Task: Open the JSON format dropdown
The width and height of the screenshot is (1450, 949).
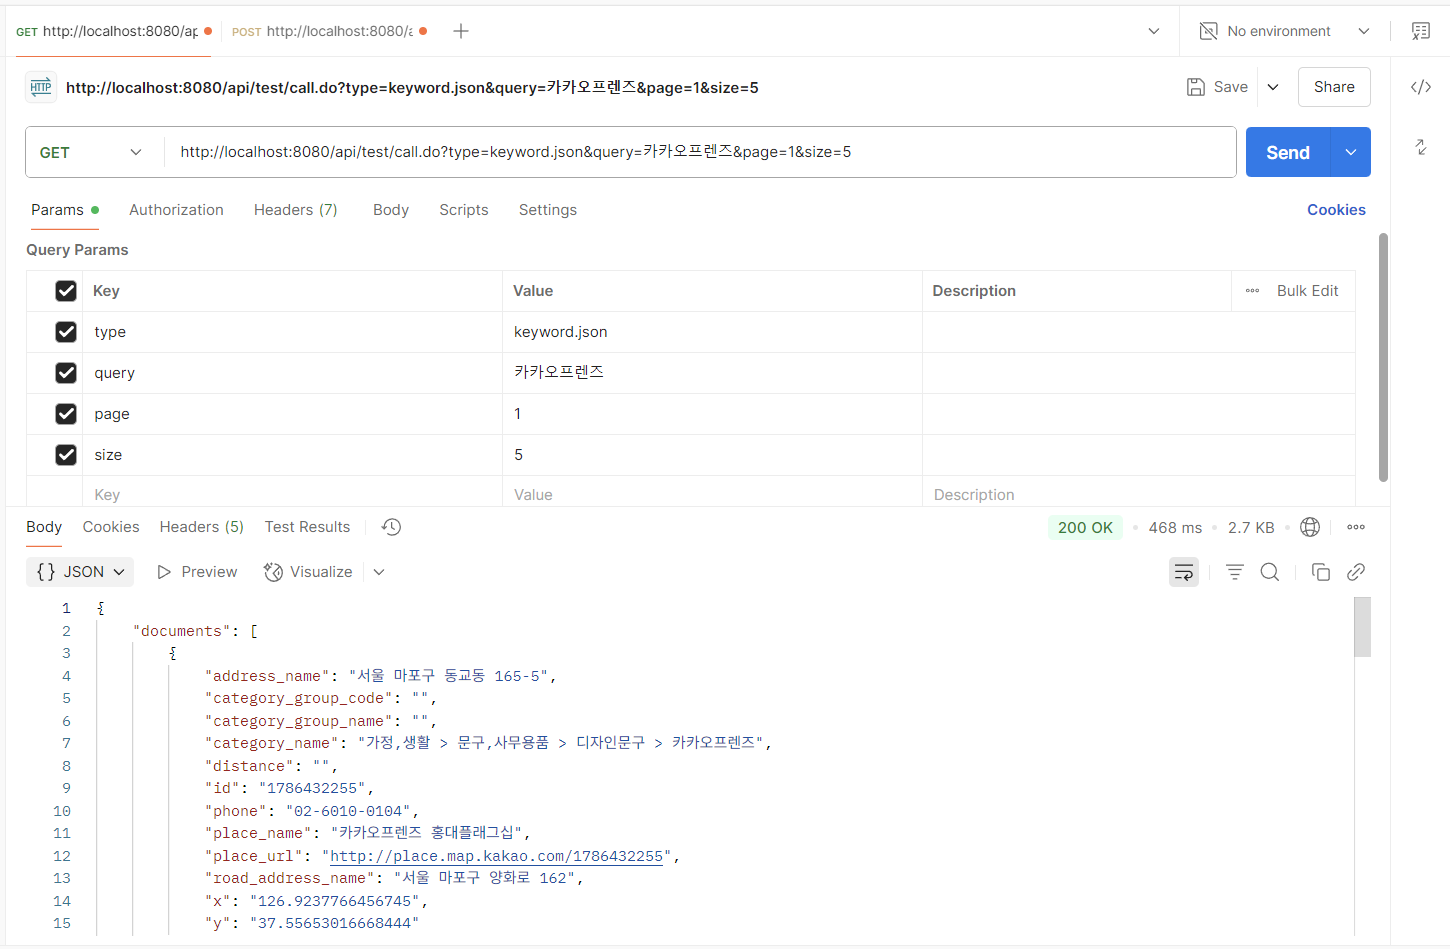Action: click(x=80, y=572)
